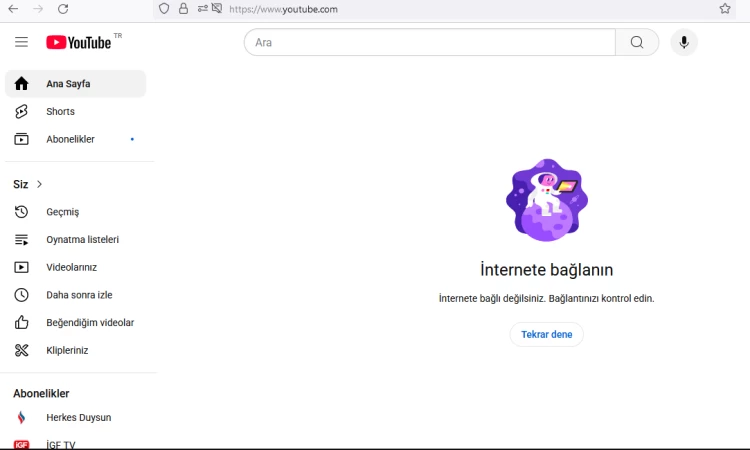This screenshot has width=750, height=450.
Task: Open the hamburger guide menu
Action: pyautogui.click(x=21, y=42)
